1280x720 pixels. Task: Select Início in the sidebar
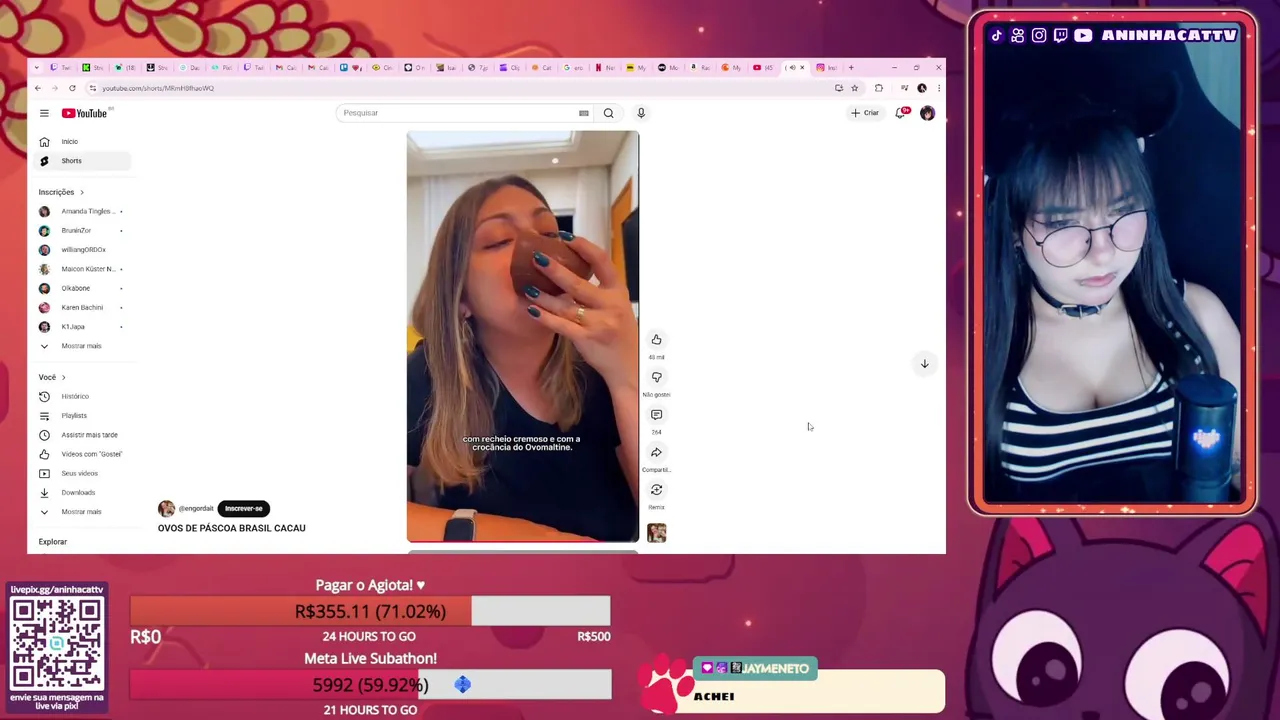82,142
